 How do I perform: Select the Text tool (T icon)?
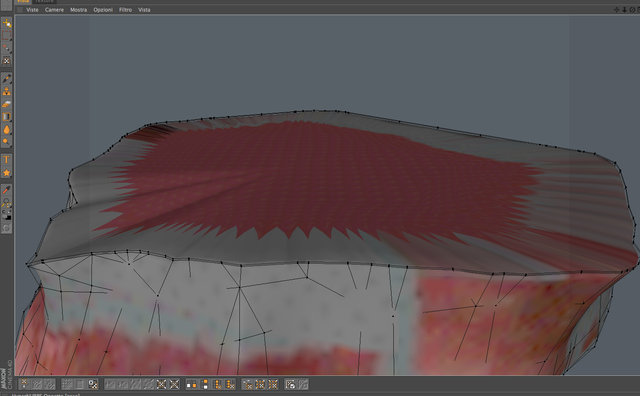(6, 160)
